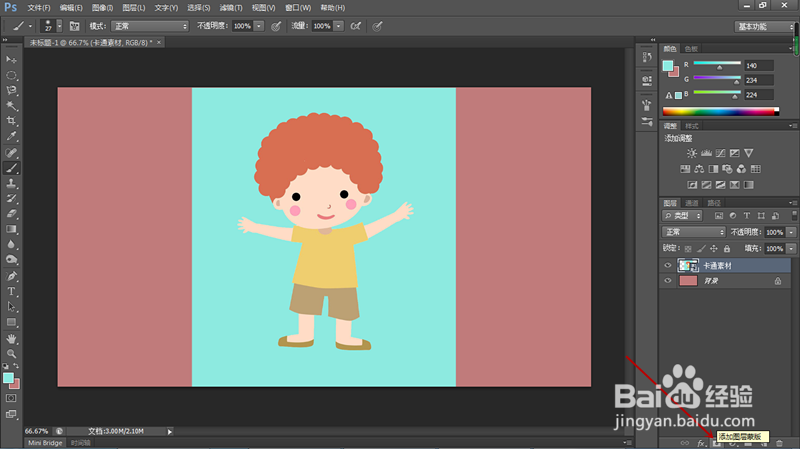
Task: Open the layer filter 类型 dropdown
Action: click(x=683, y=216)
